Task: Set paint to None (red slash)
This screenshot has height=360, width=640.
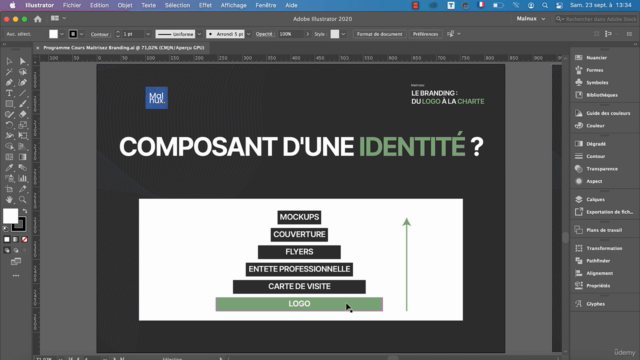Action: click(24, 240)
